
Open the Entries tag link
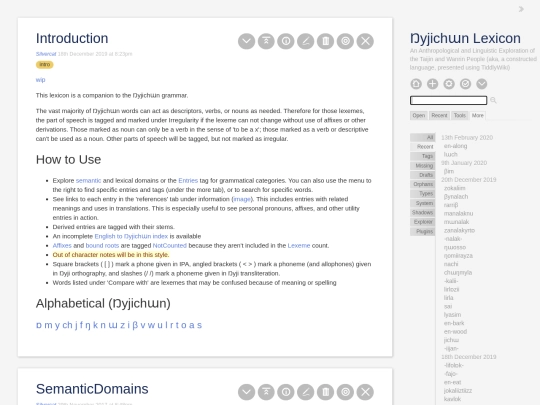(x=188, y=180)
